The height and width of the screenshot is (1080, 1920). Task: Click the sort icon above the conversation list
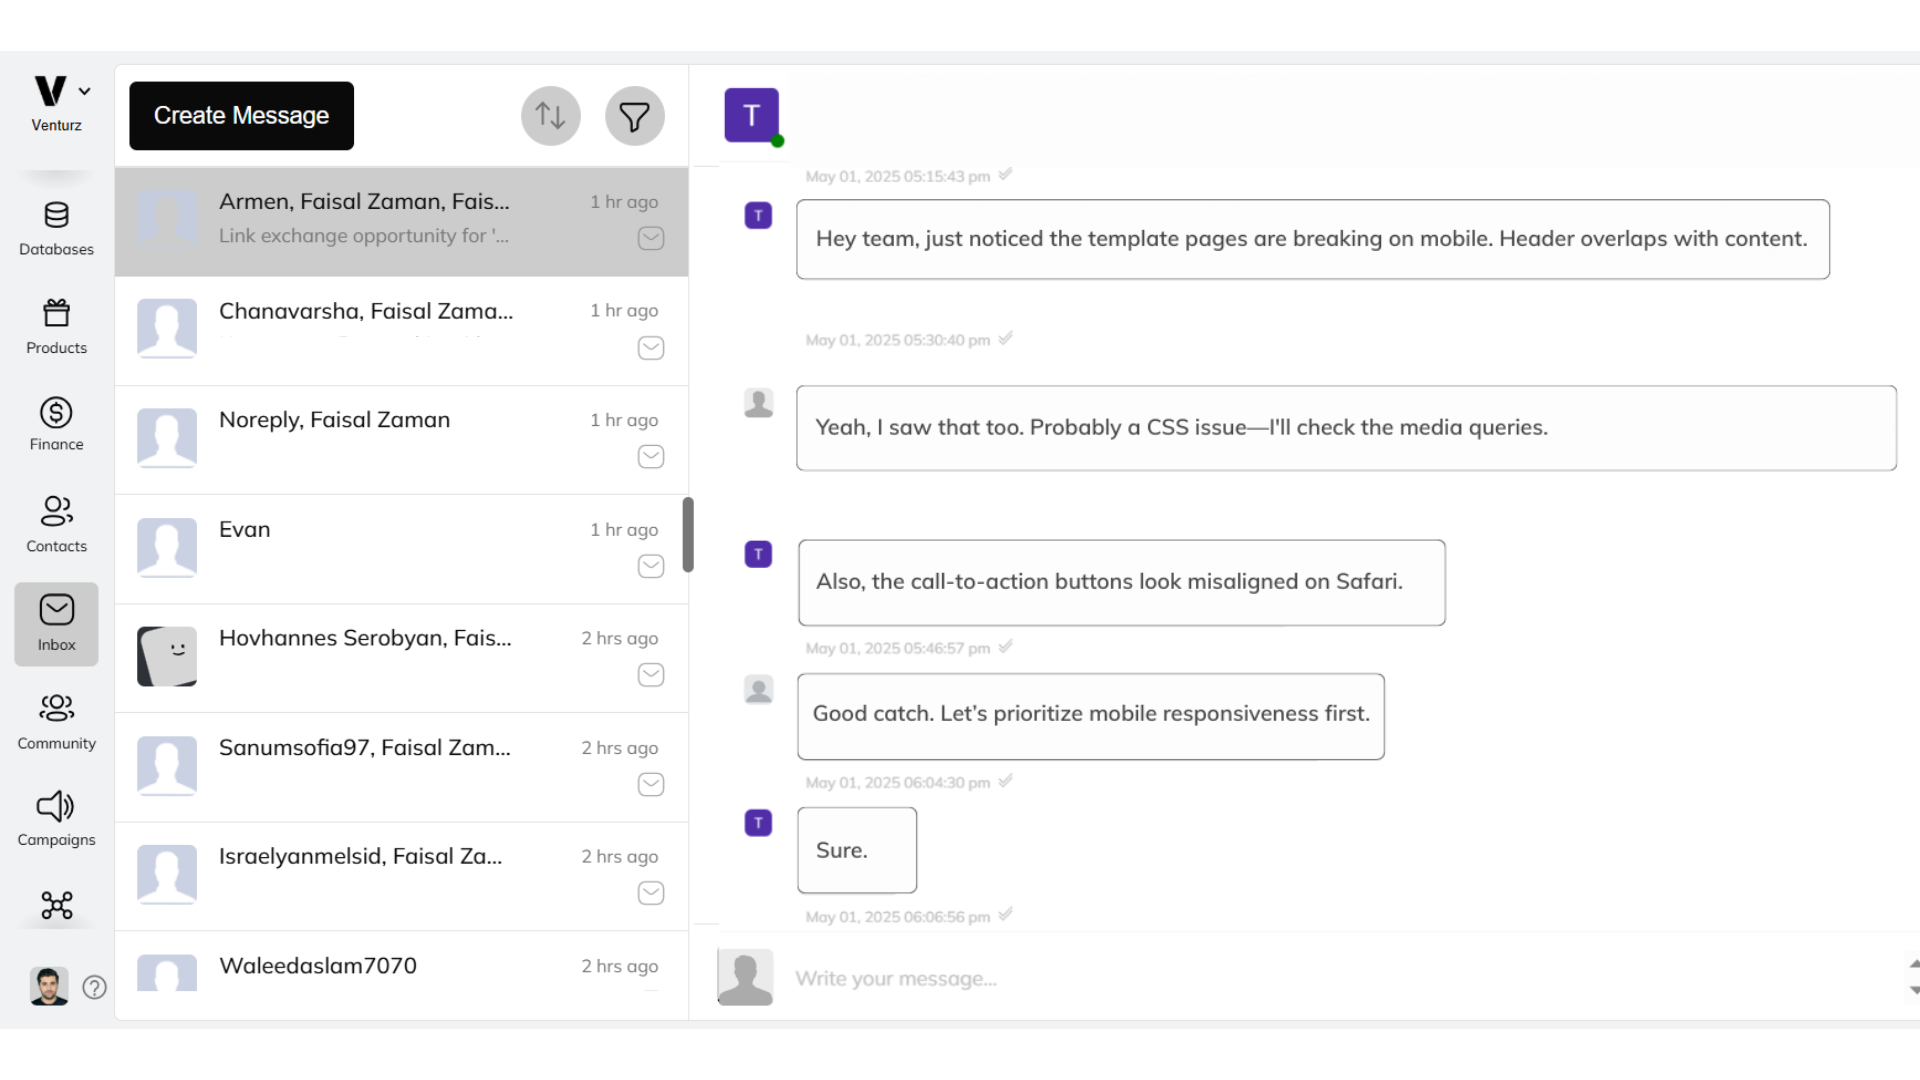coord(551,116)
